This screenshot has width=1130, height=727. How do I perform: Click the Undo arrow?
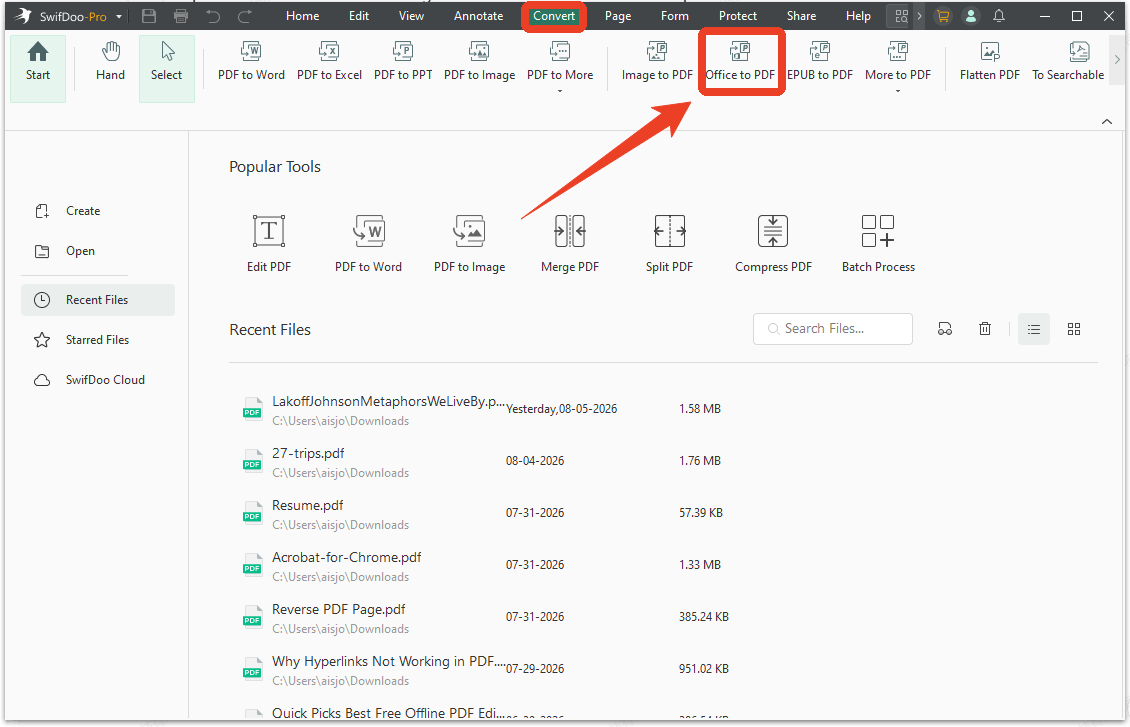coord(213,16)
